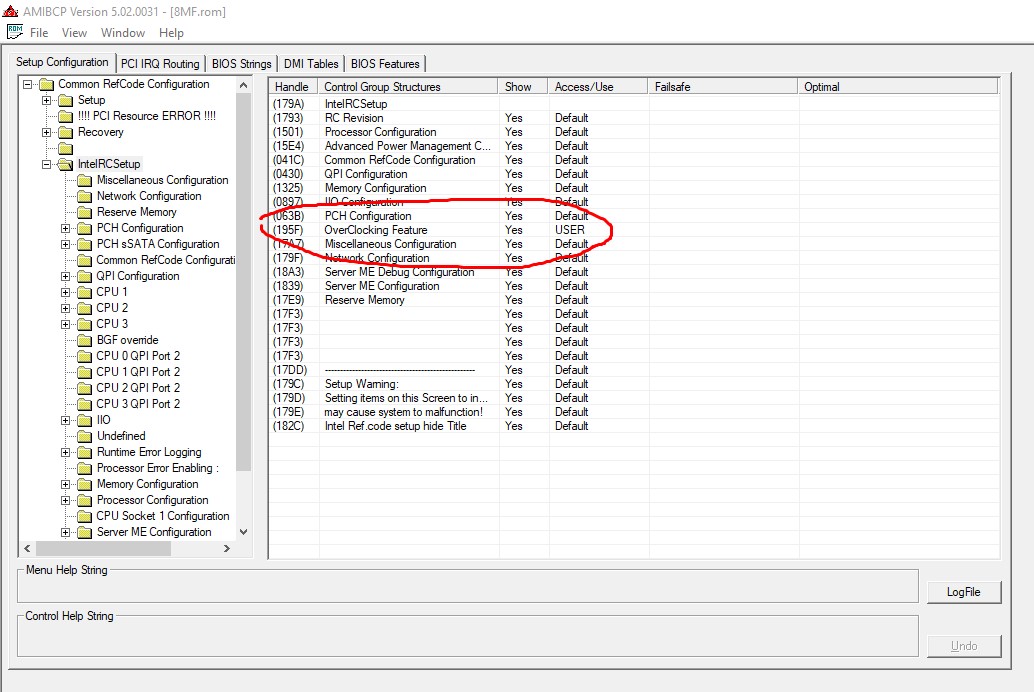Select the PCH sSATA Configuration folder icon
The width and height of the screenshot is (1034, 692).
(84, 244)
